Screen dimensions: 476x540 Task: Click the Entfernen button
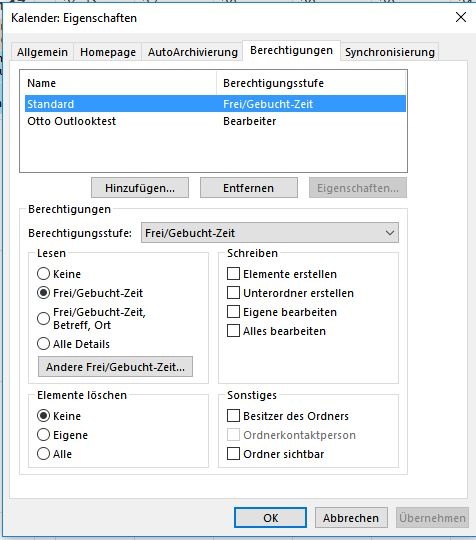pyautogui.click(x=249, y=188)
